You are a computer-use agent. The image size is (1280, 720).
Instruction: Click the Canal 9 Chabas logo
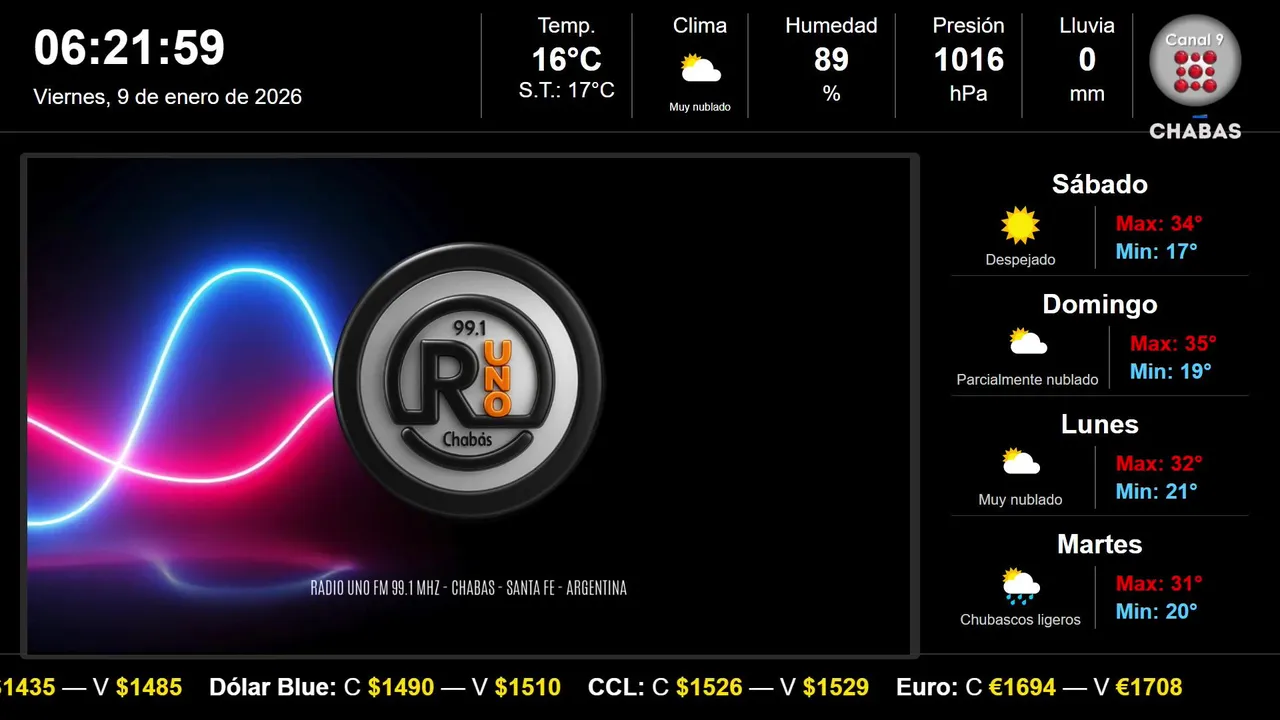coord(1195,78)
